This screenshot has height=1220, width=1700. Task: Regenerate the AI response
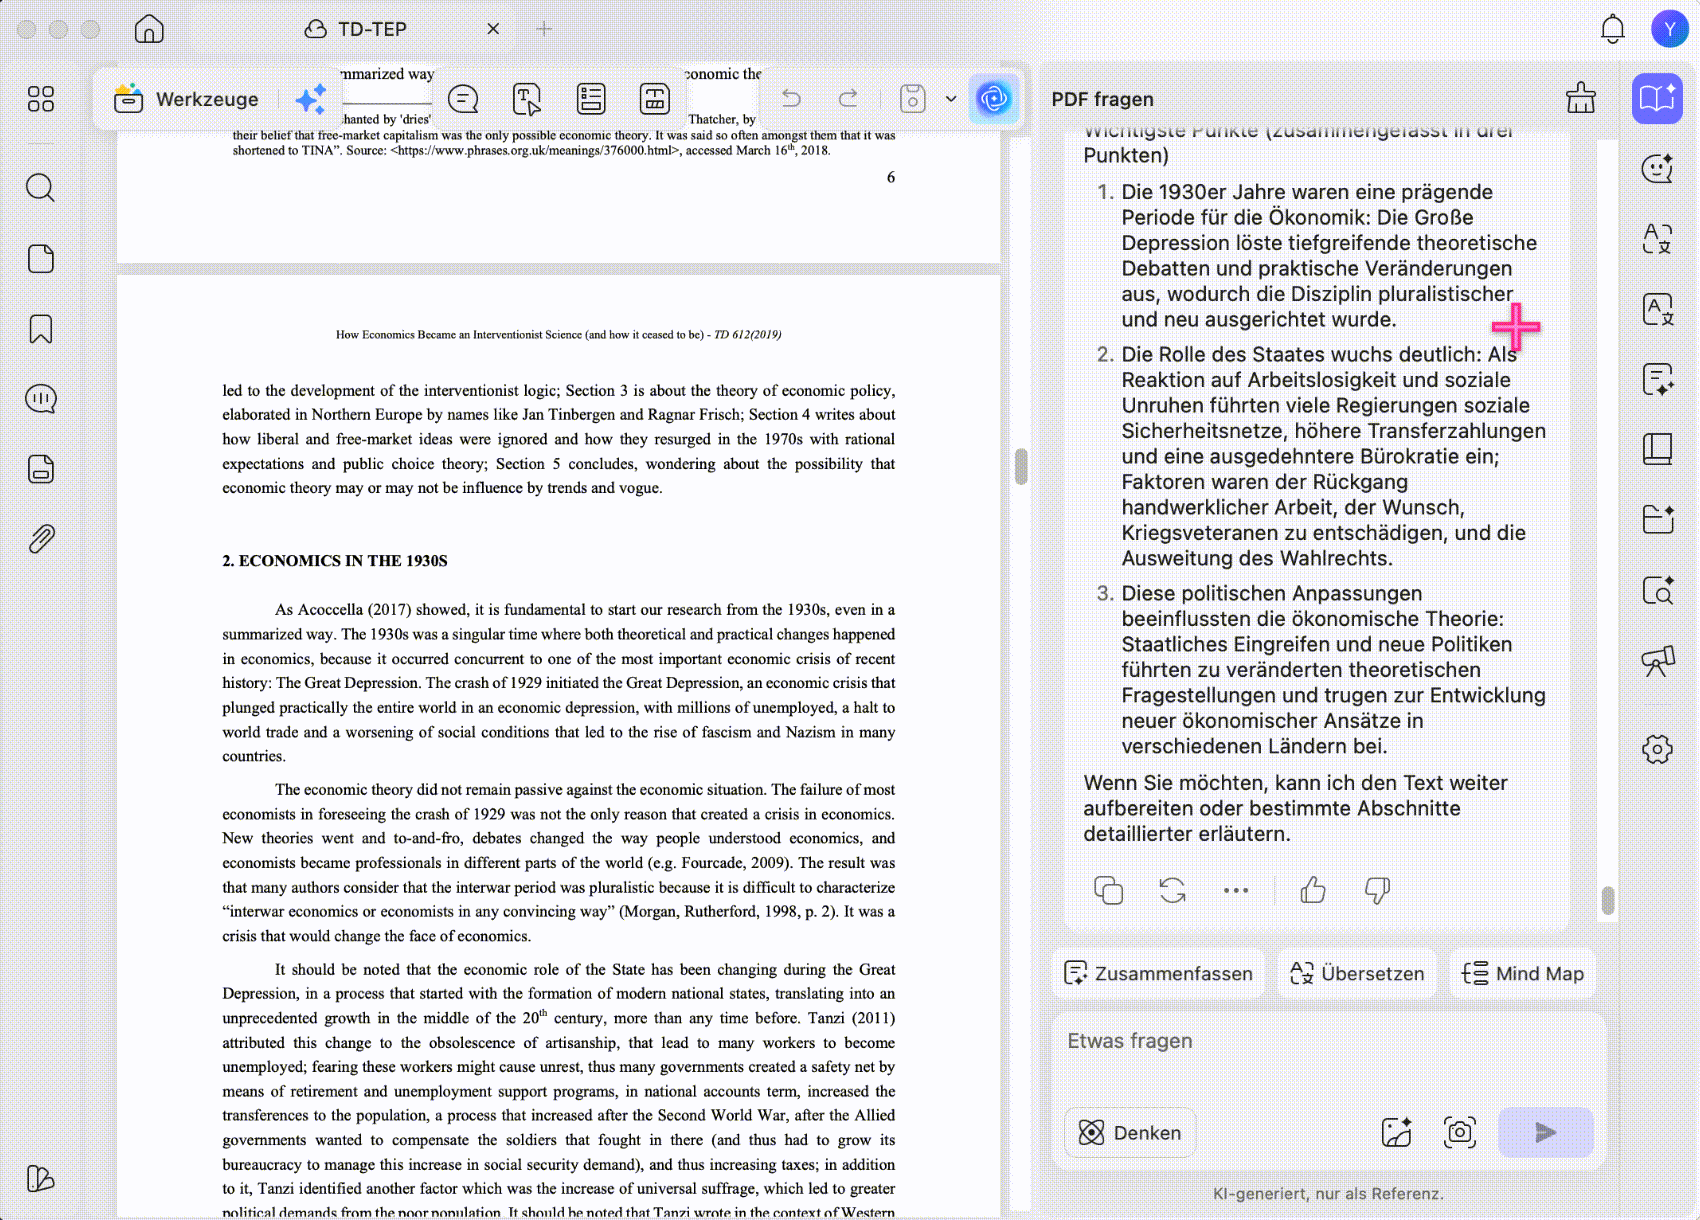coord(1172,890)
